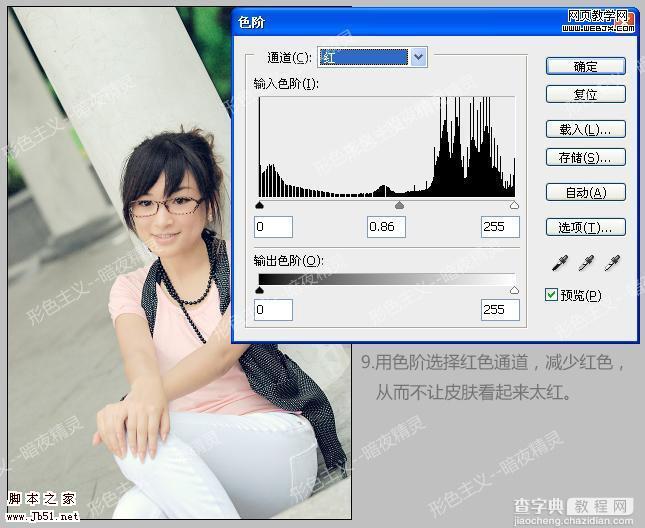The height and width of the screenshot is (528, 645).
Task: Click the 红 channel selection field
Action: pos(364,57)
